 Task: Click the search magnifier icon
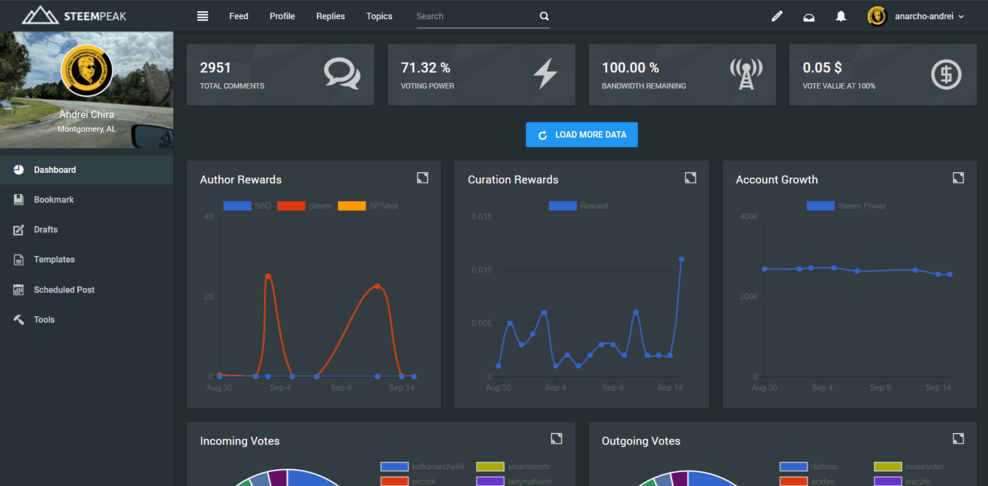pyautogui.click(x=544, y=16)
